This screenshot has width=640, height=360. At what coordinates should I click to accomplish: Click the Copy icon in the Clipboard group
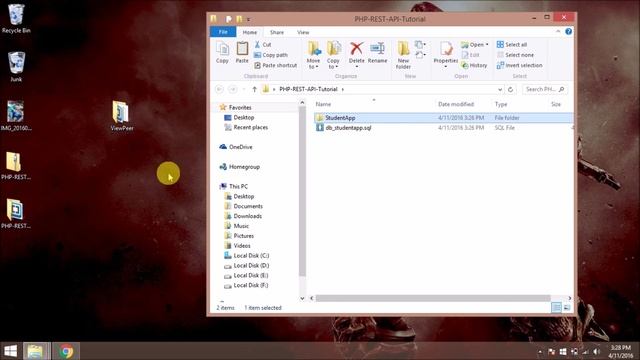(222, 52)
